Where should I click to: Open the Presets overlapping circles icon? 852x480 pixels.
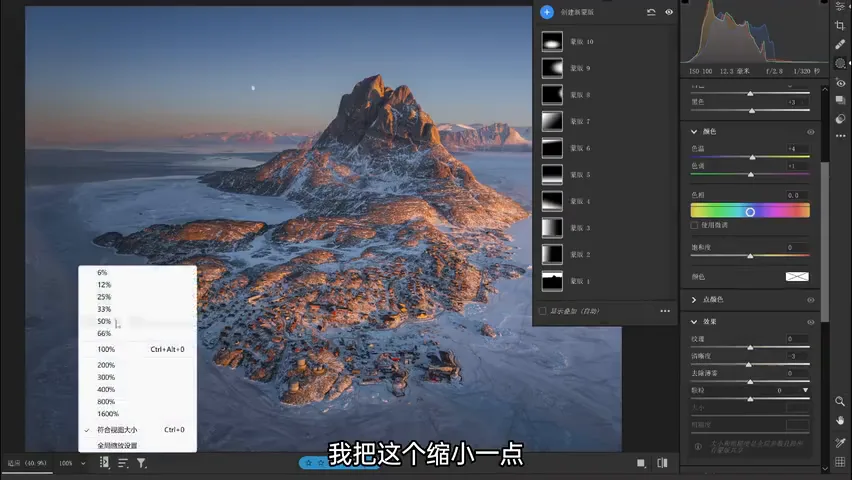[x=841, y=119]
